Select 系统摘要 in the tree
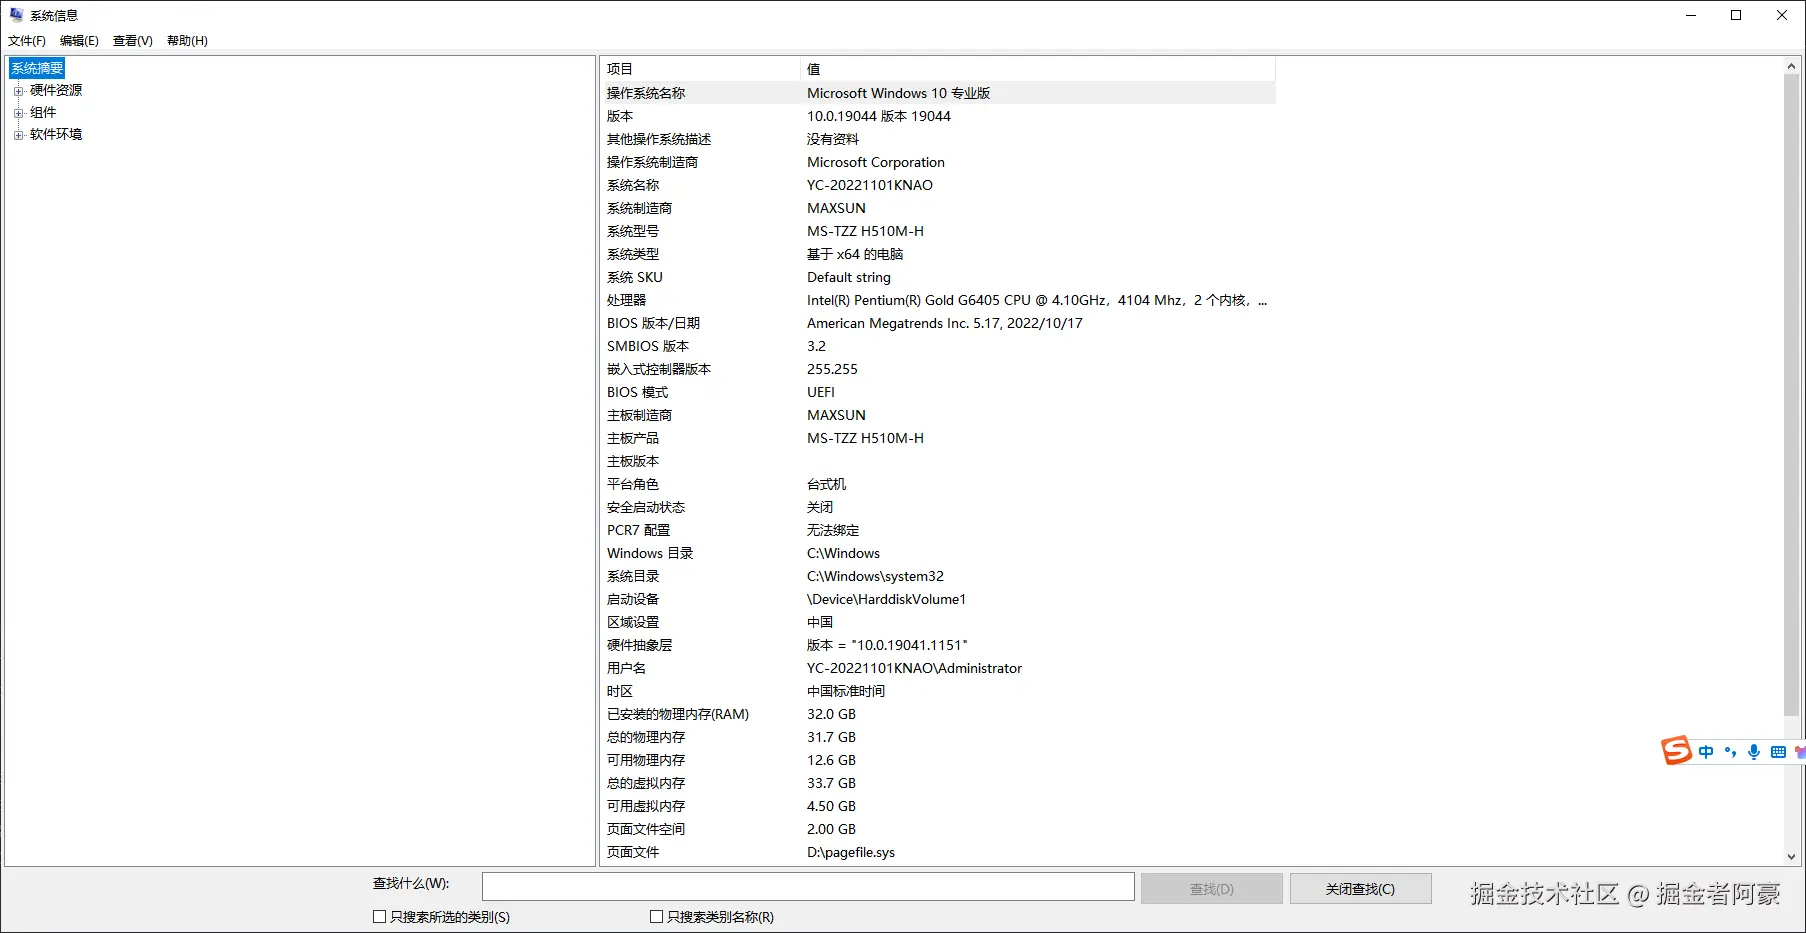Image resolution: width=1806 pixels, height=933 pixels. 37,68
